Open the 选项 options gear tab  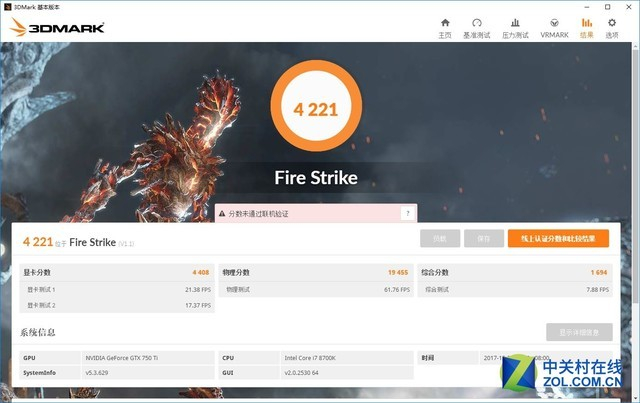click(x=611, y=29)
